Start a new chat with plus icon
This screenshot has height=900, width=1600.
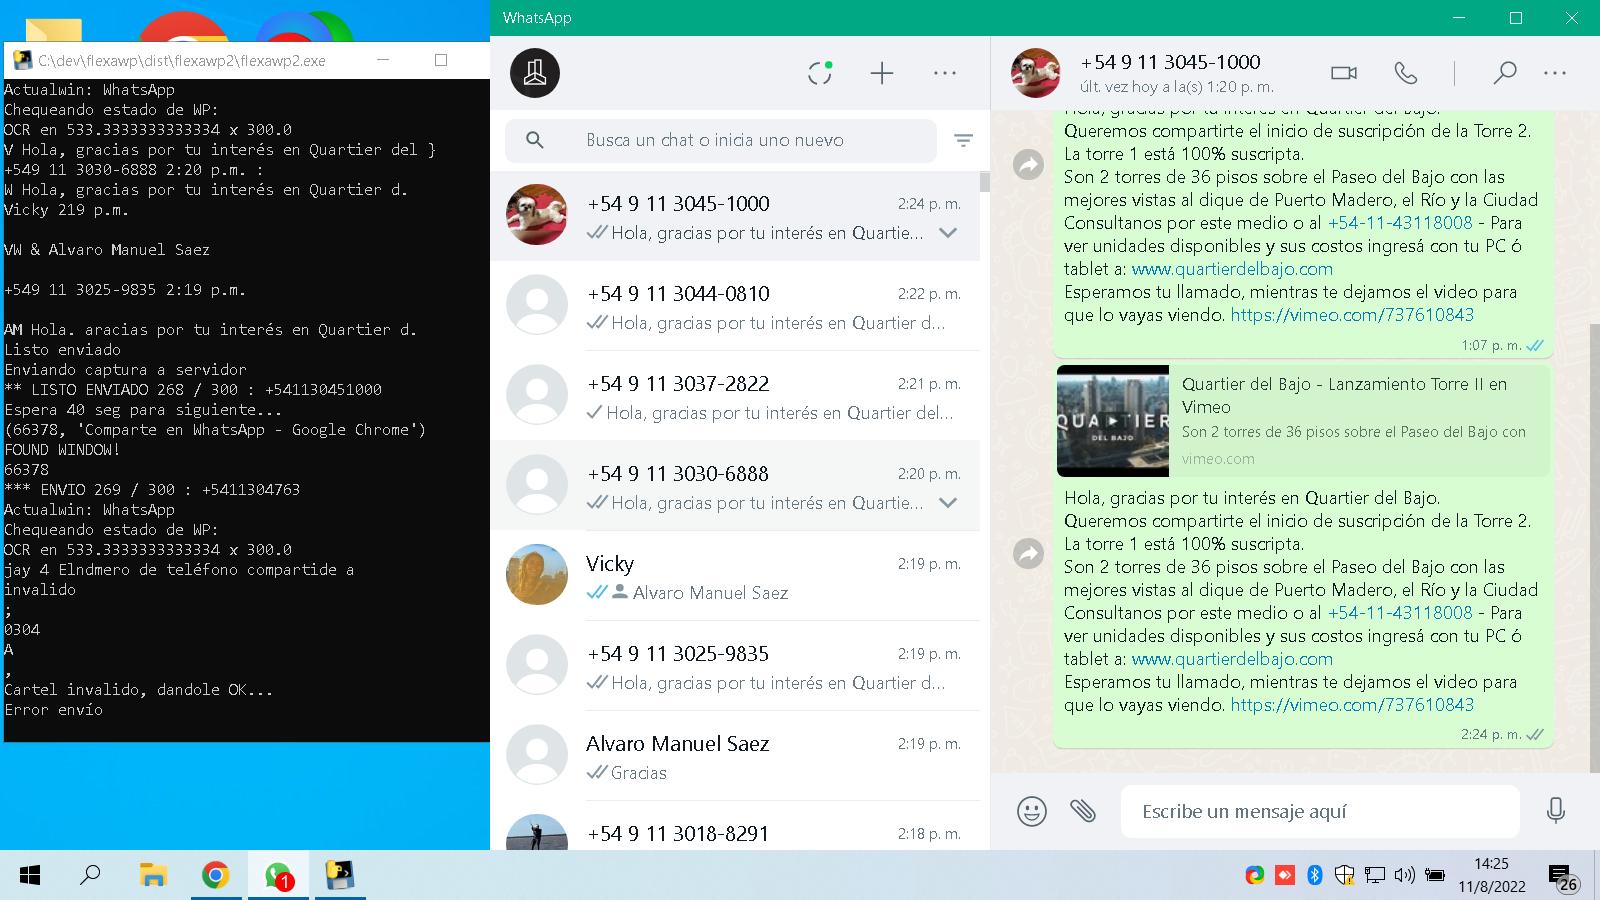(x=881, y=73)
